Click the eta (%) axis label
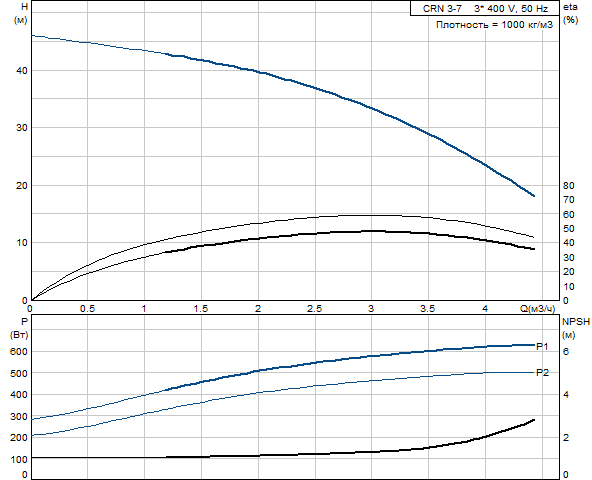The image size is (592, 480). pos(570,13)
